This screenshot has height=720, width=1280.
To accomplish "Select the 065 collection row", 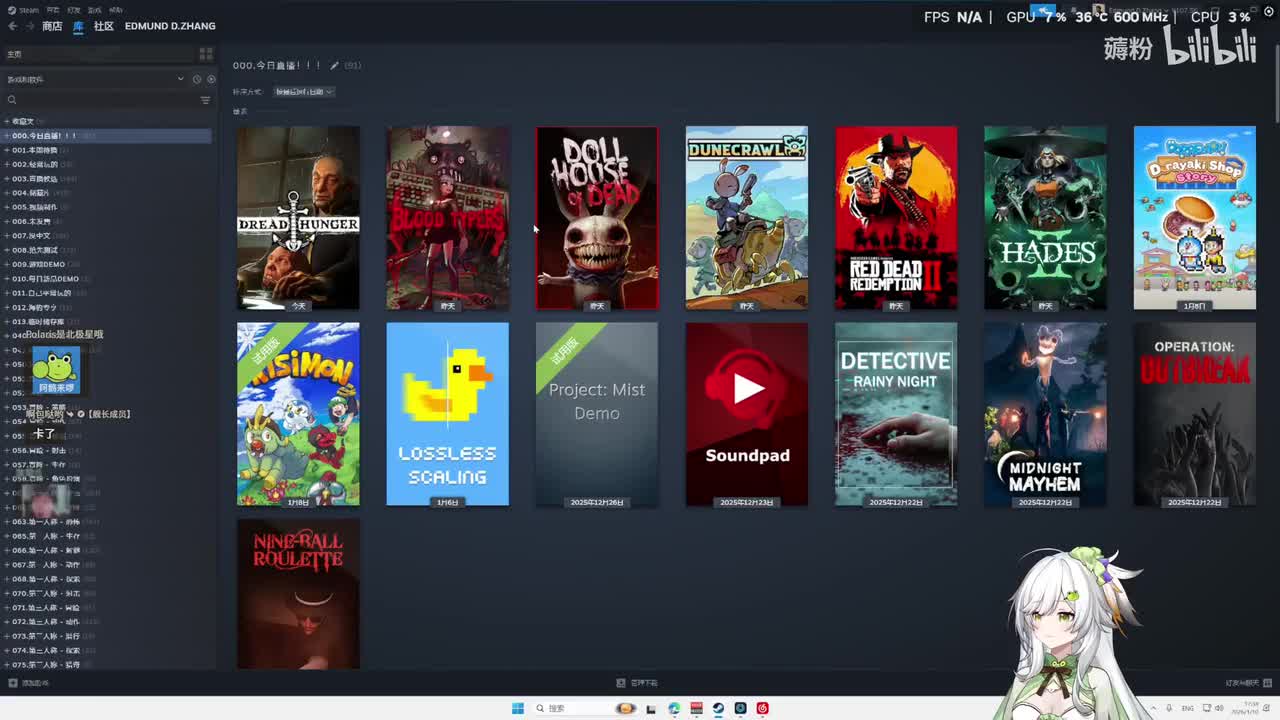I will point(107,536).
